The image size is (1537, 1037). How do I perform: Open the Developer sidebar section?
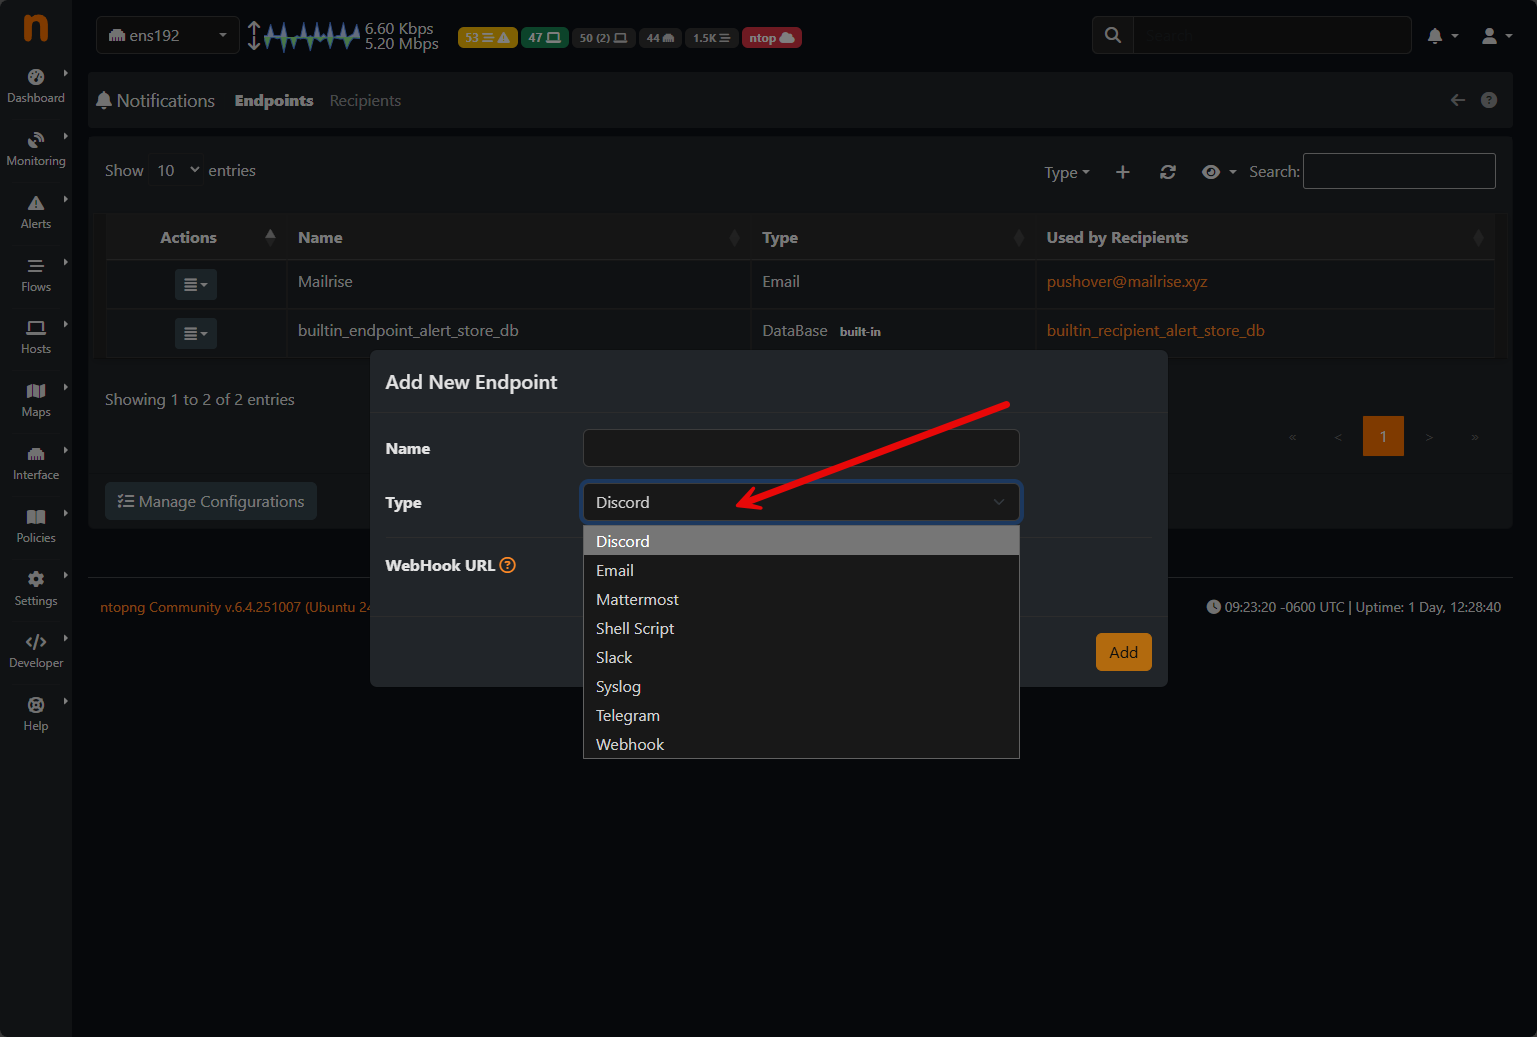36,651
